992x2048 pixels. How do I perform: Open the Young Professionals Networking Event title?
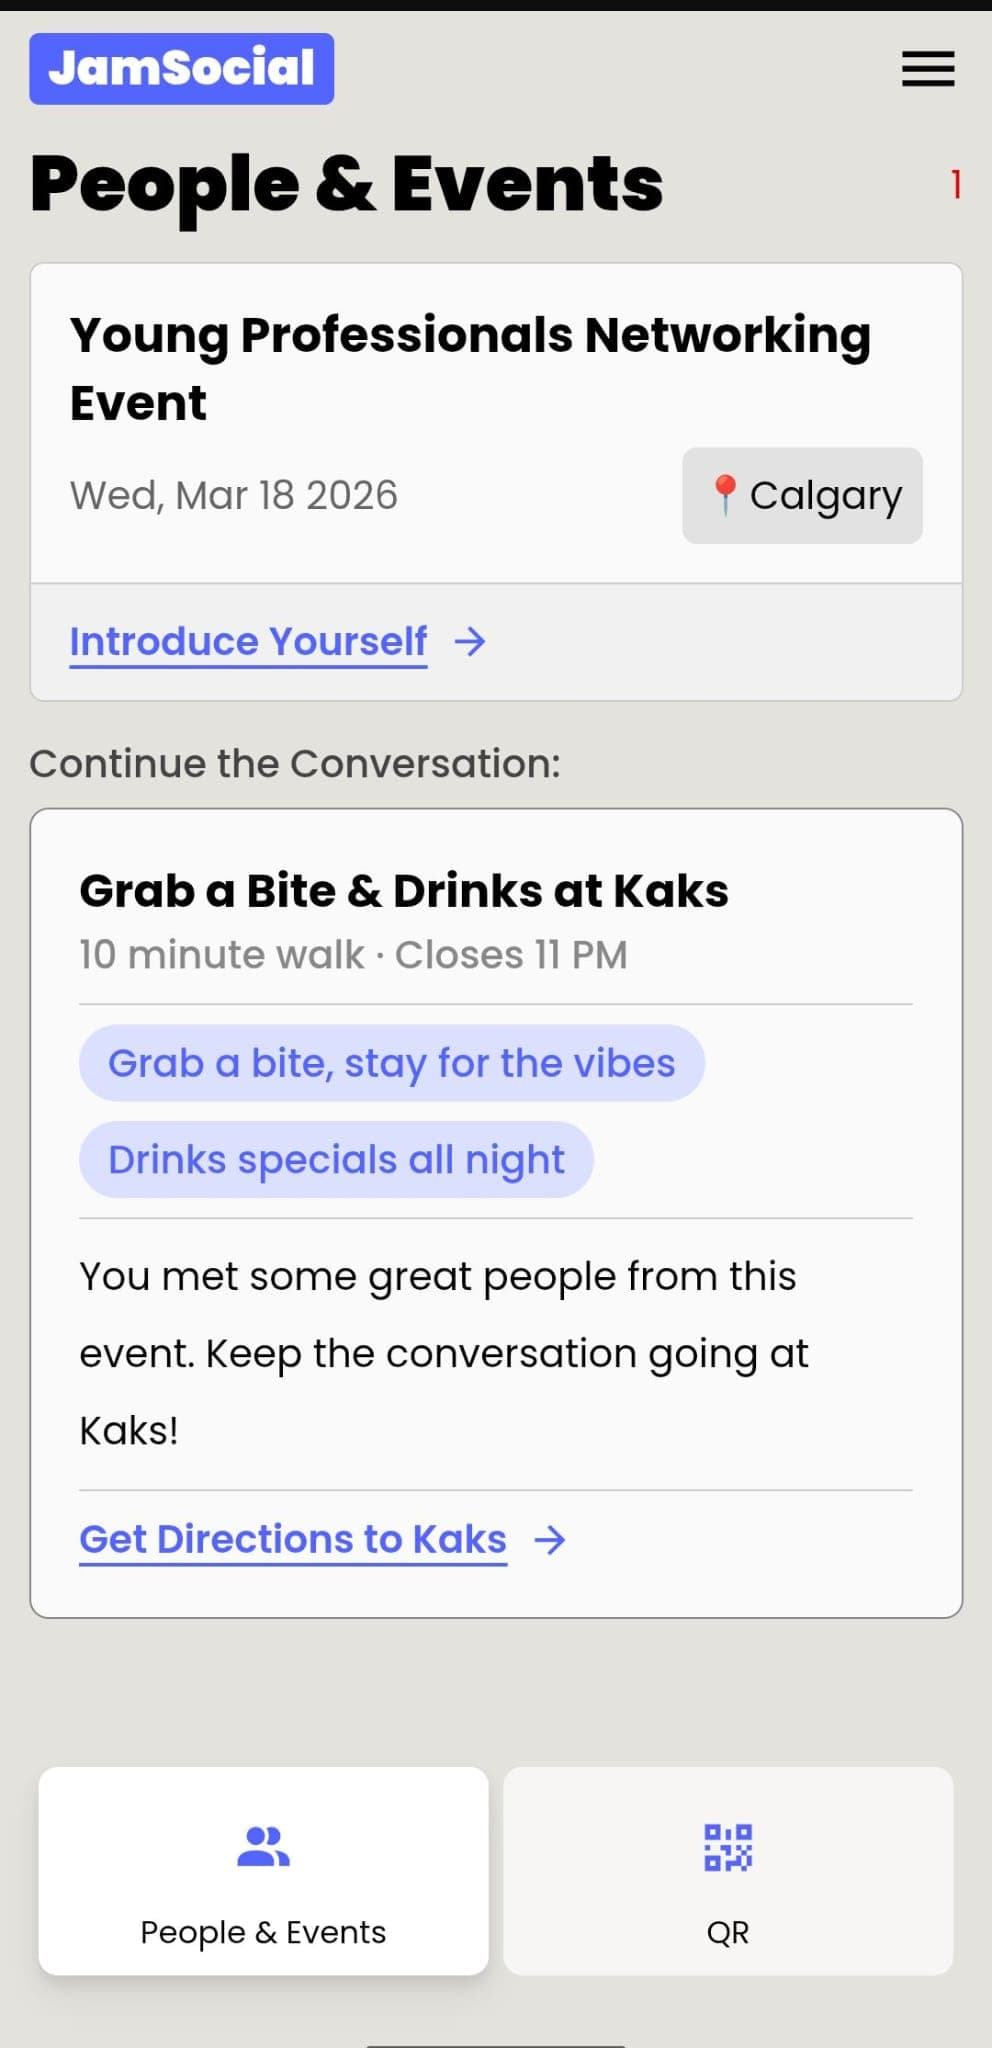(470, 368)
